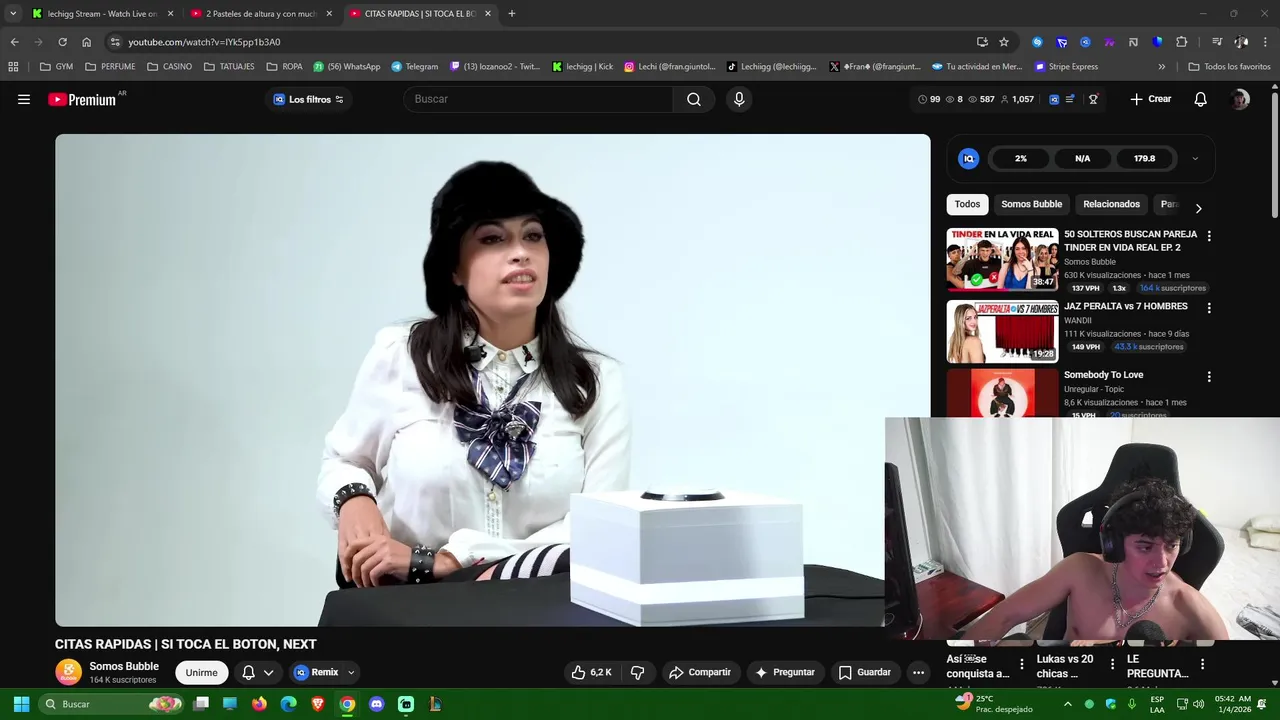The height and width of the screenshot is (720, 1280).
Task: Open Somos Bubble channel name link
Action: pyautogui.click(x=124, y=666)
